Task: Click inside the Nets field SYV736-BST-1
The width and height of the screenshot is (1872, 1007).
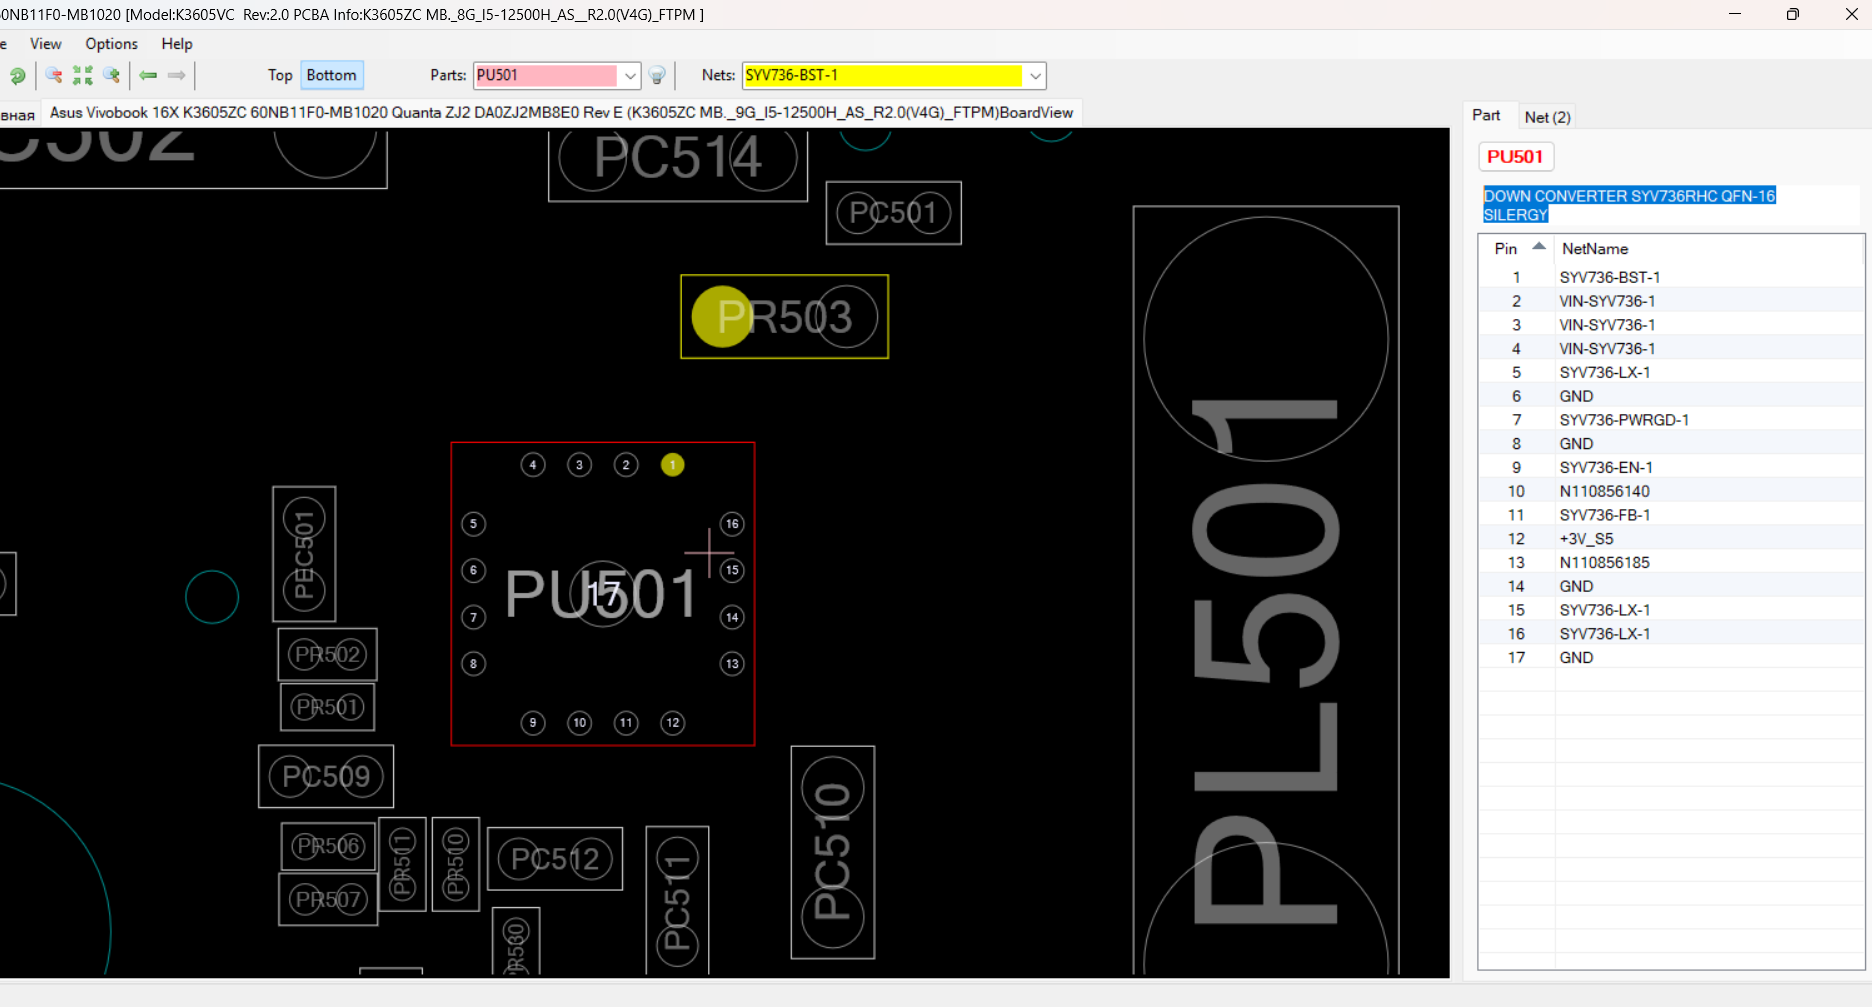Action: coord(882,76)
